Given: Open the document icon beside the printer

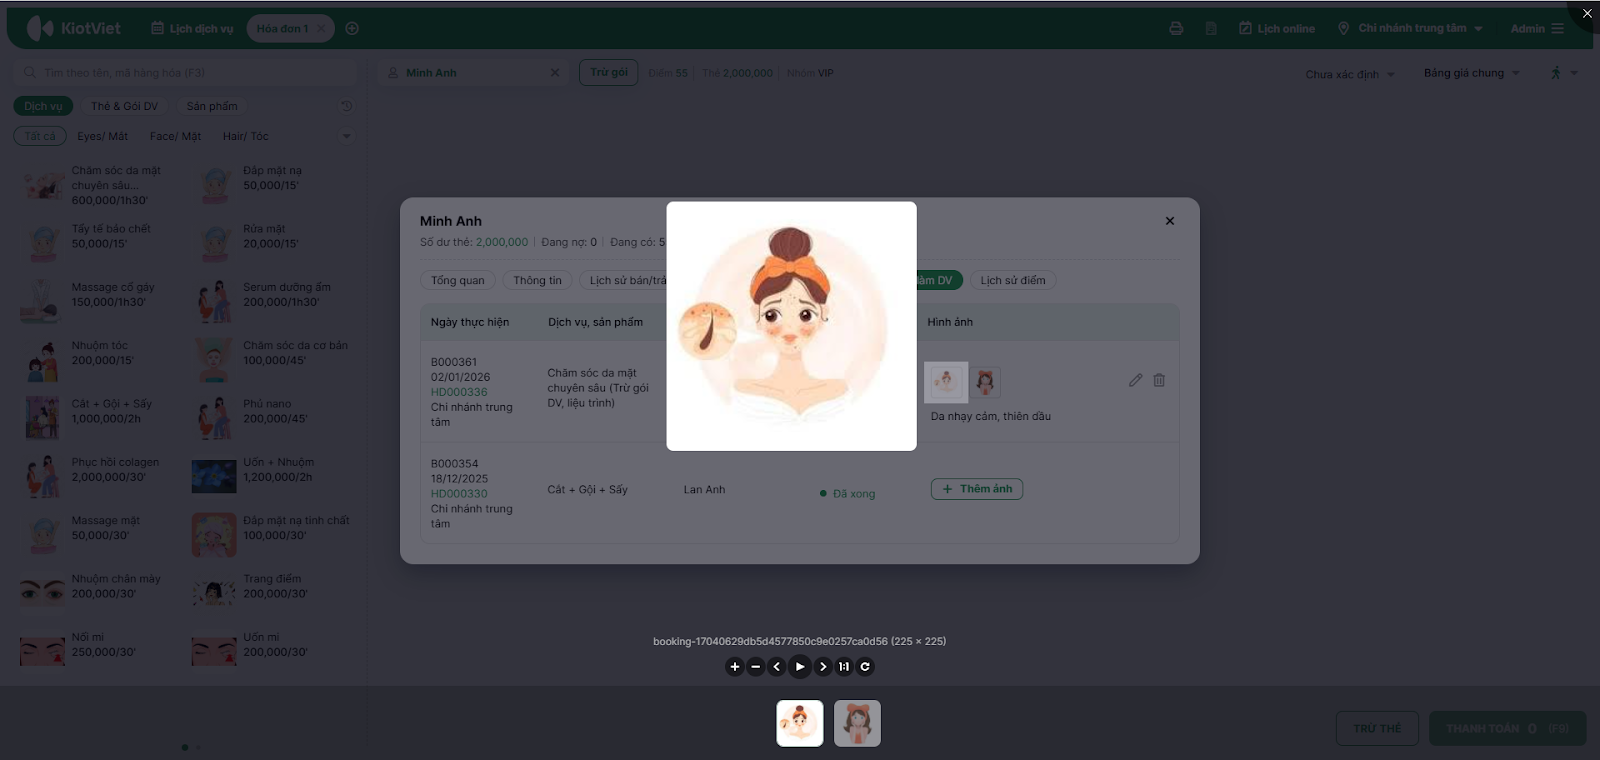Looking at the screenshot, I should pyautogui.click(x=1211, y=29).
